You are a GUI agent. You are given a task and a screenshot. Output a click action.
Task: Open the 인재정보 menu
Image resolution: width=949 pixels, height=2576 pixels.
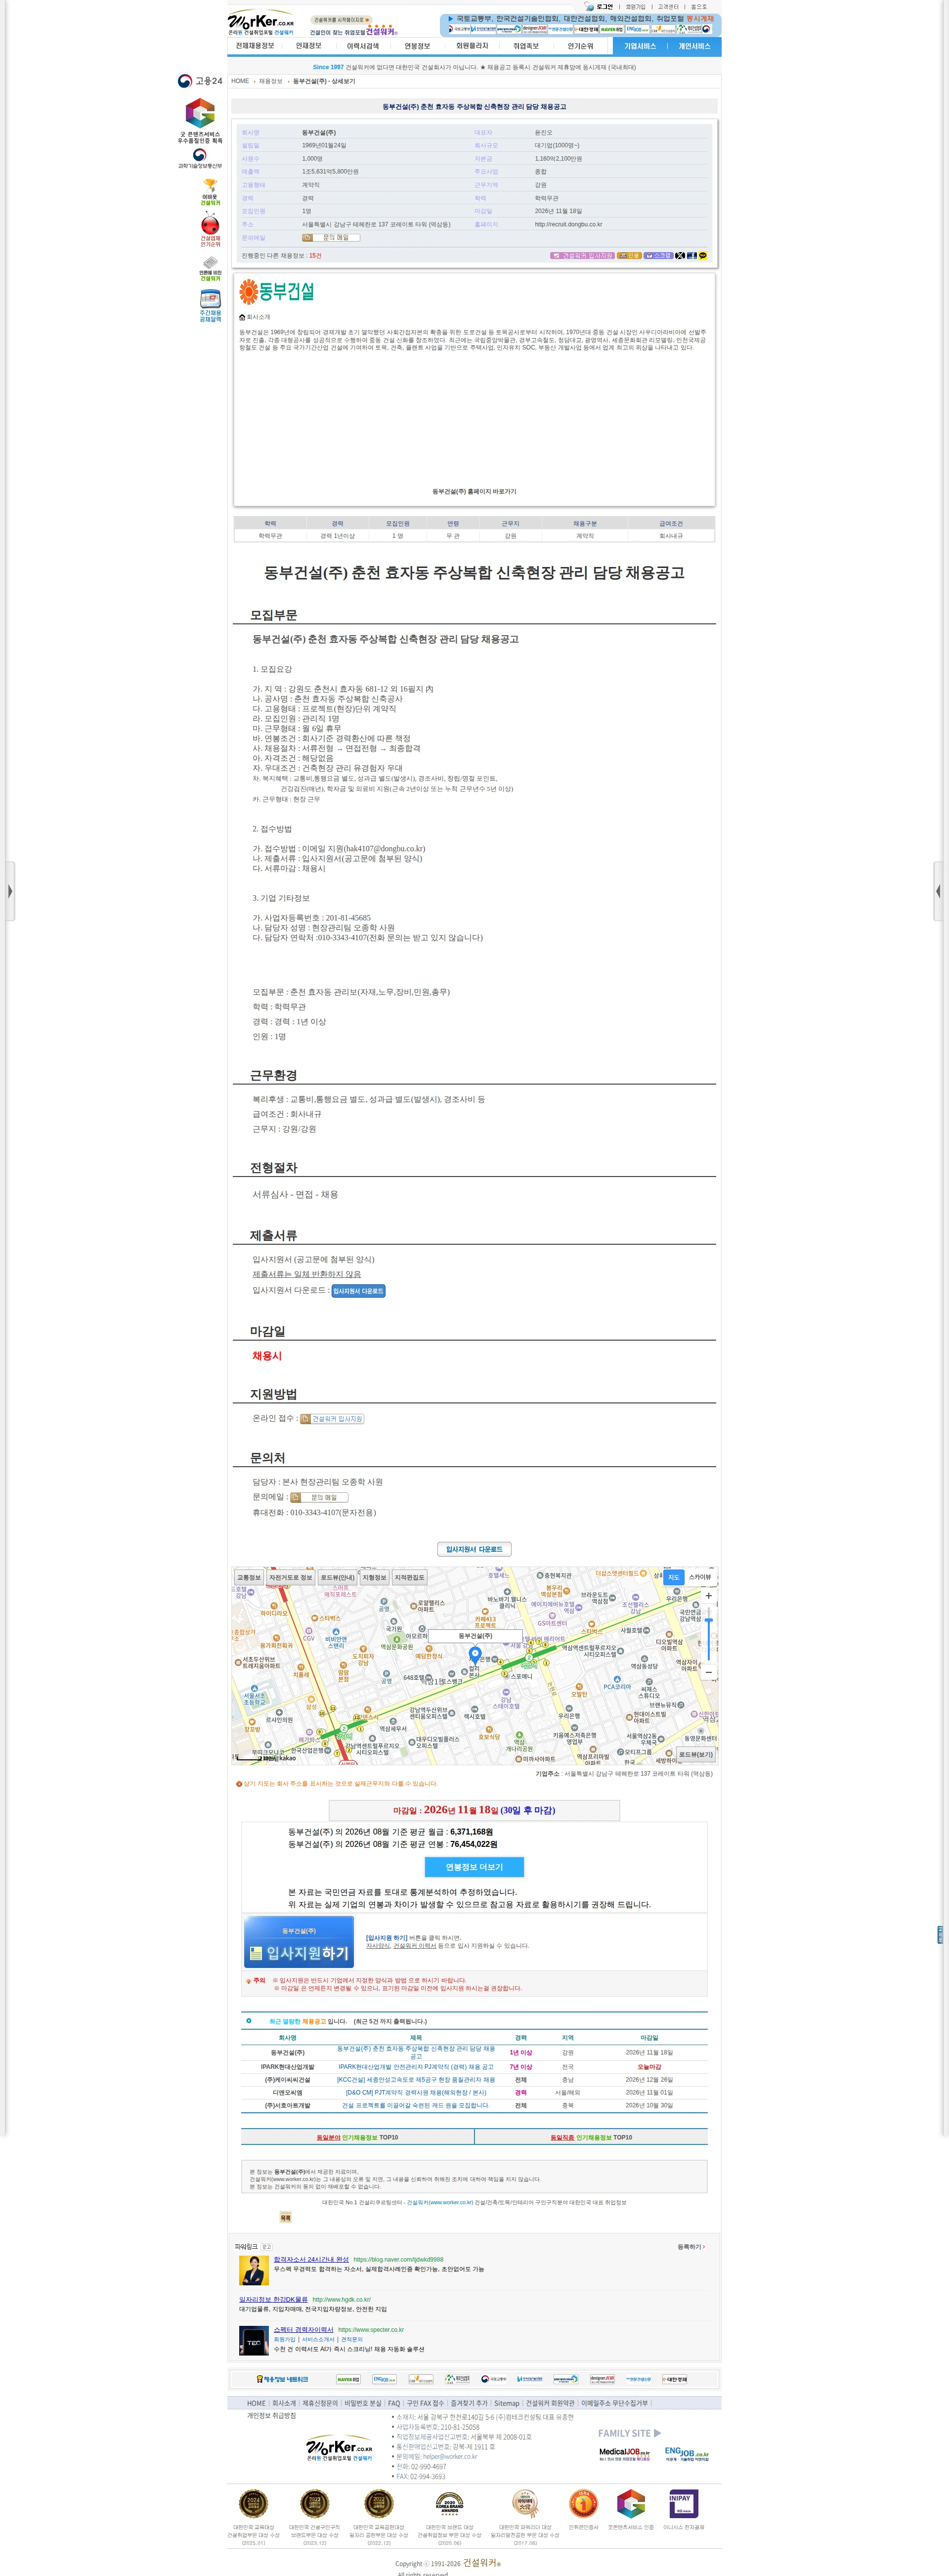(x=309, y=46)
